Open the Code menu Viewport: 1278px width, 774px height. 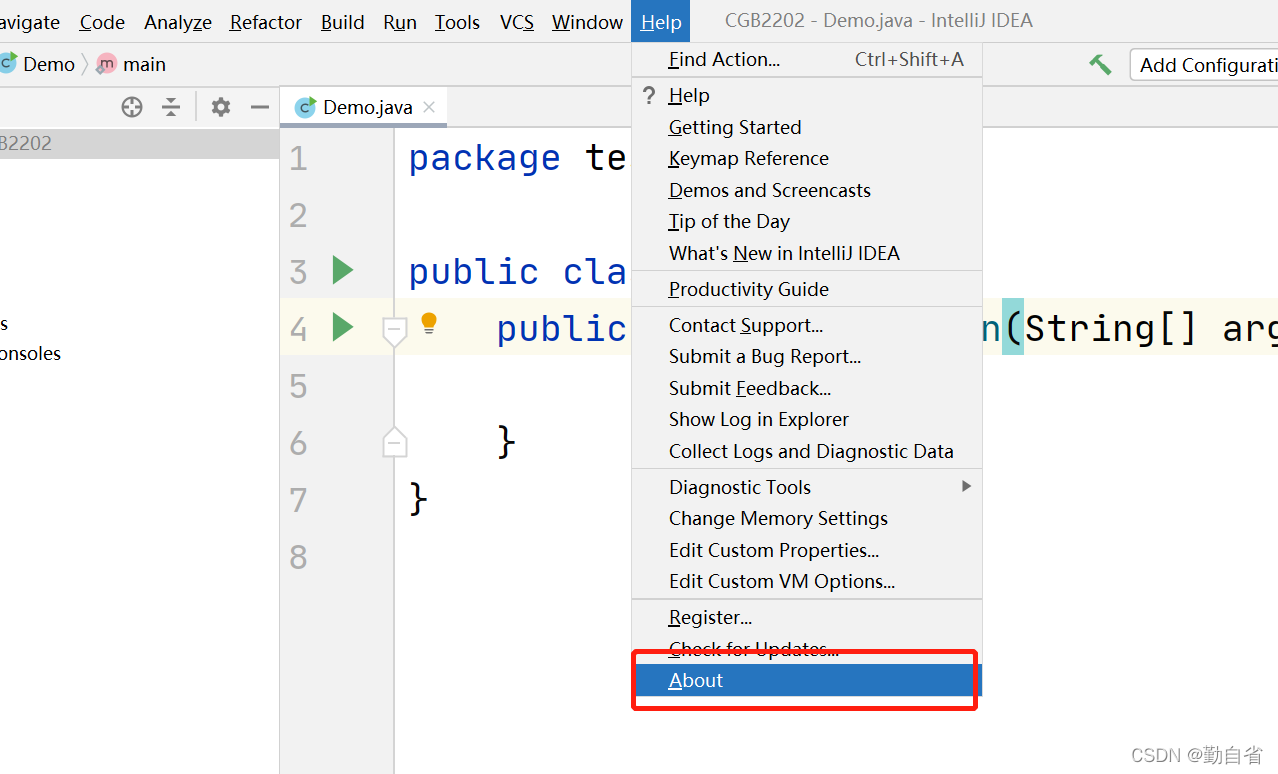coord(102,22)
